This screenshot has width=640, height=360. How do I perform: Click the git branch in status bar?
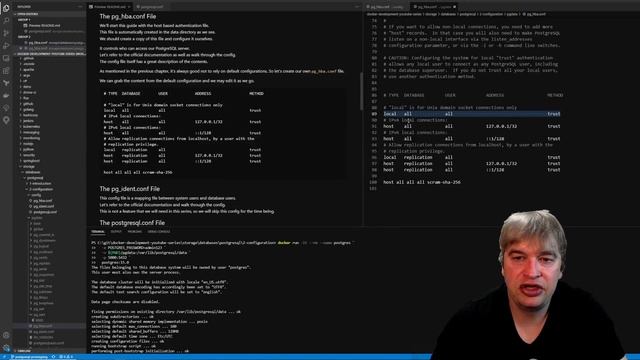tap(29, 357)
